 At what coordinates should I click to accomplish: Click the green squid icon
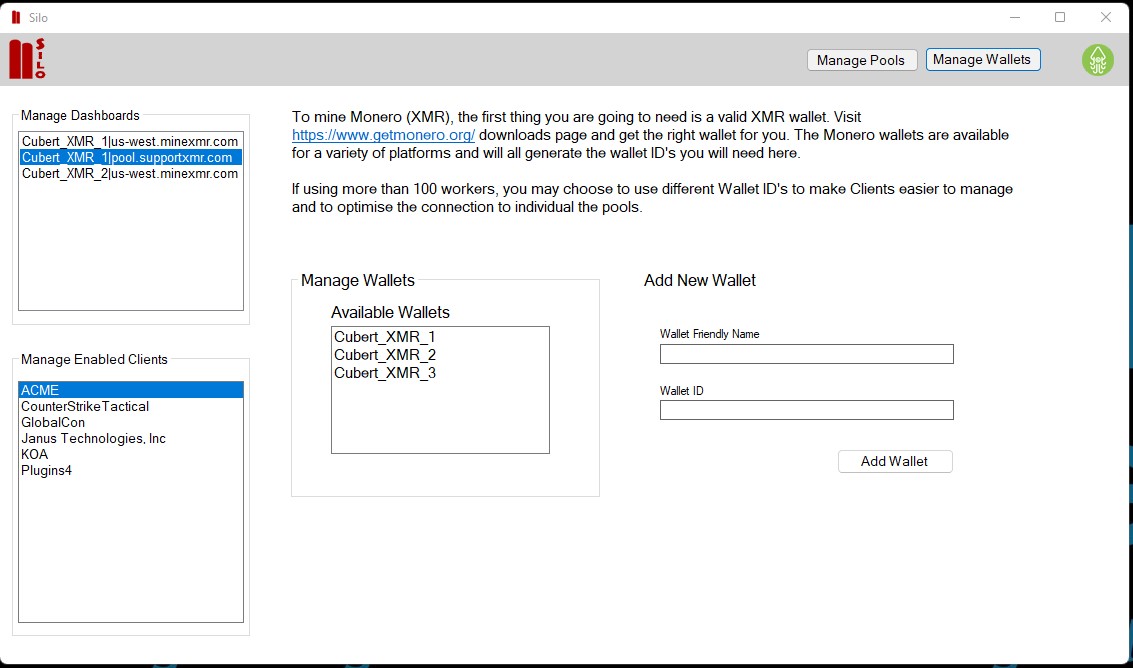(x=1097, y=60)
